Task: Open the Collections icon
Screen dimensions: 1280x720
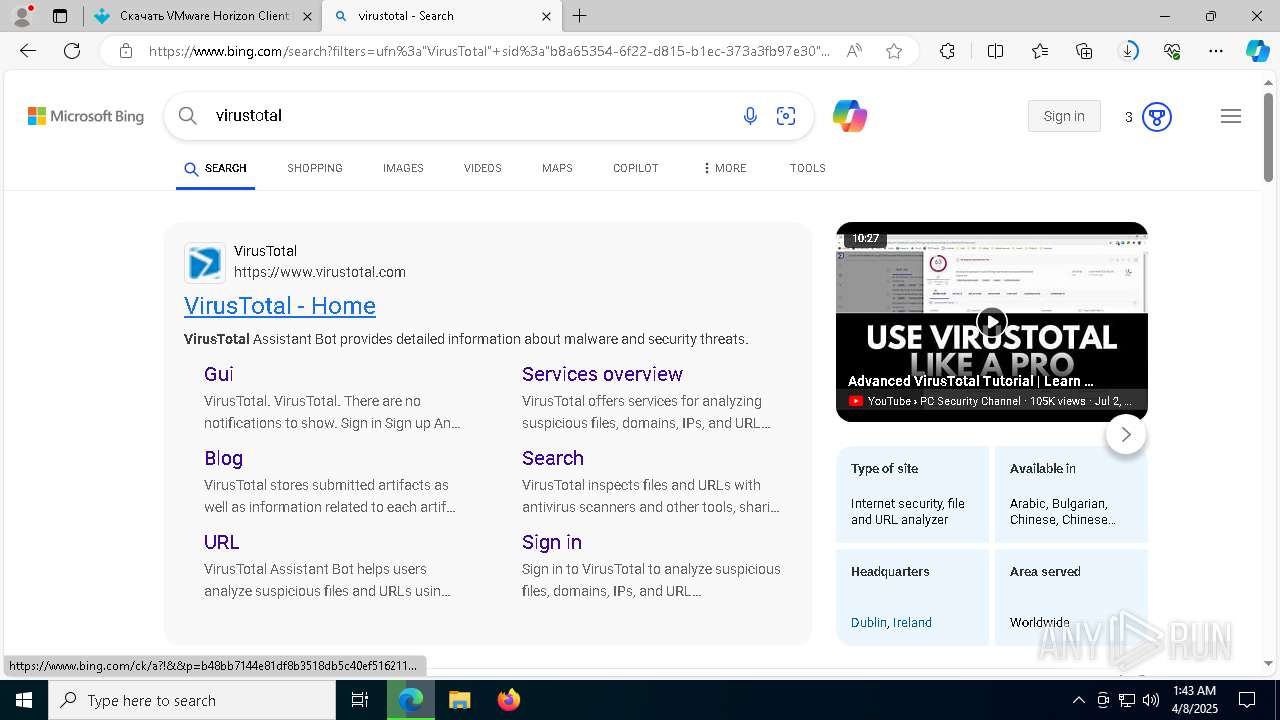Action: click(1084, 51)
